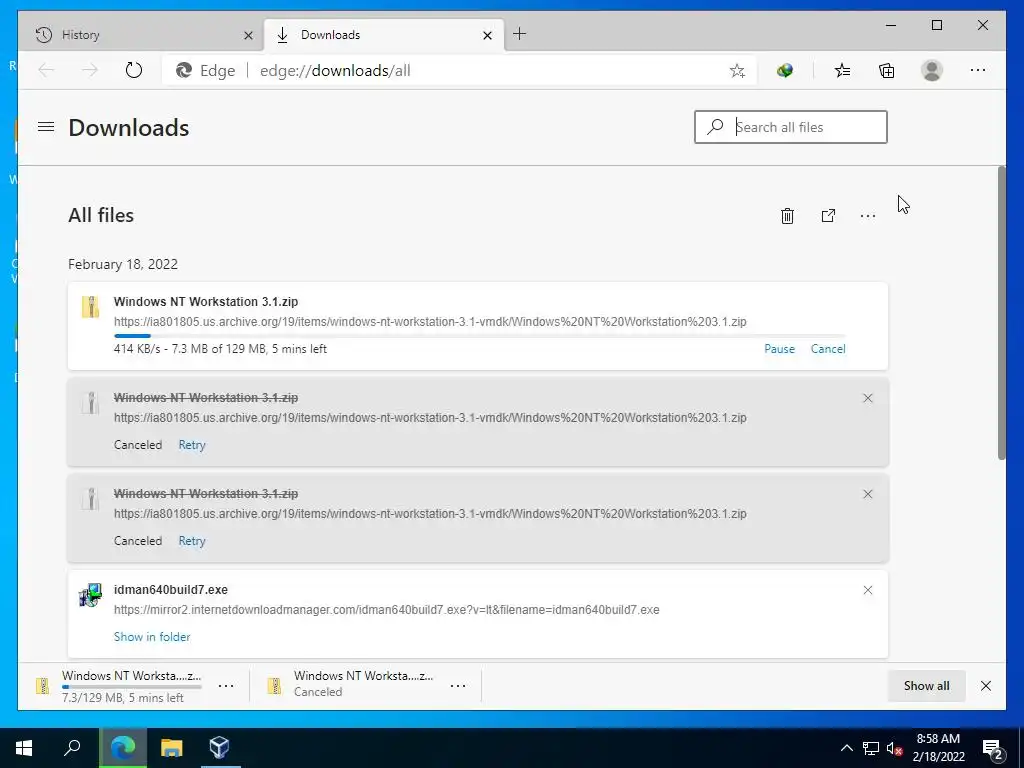Open the Windows Start menu
1024x768 pixels.
24,748
